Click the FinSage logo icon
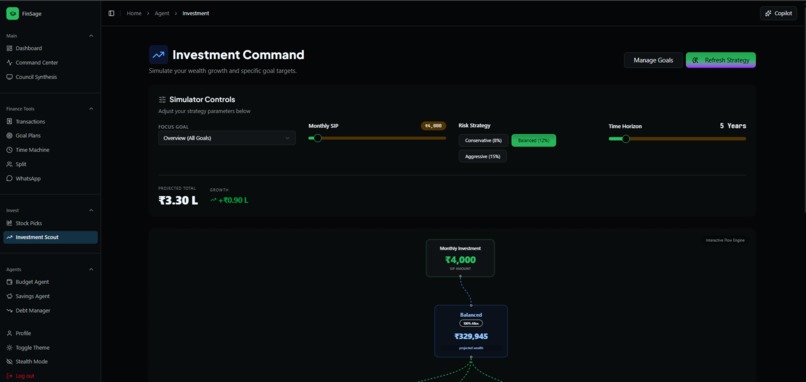The image size is (806, 382). pos(12,13)
